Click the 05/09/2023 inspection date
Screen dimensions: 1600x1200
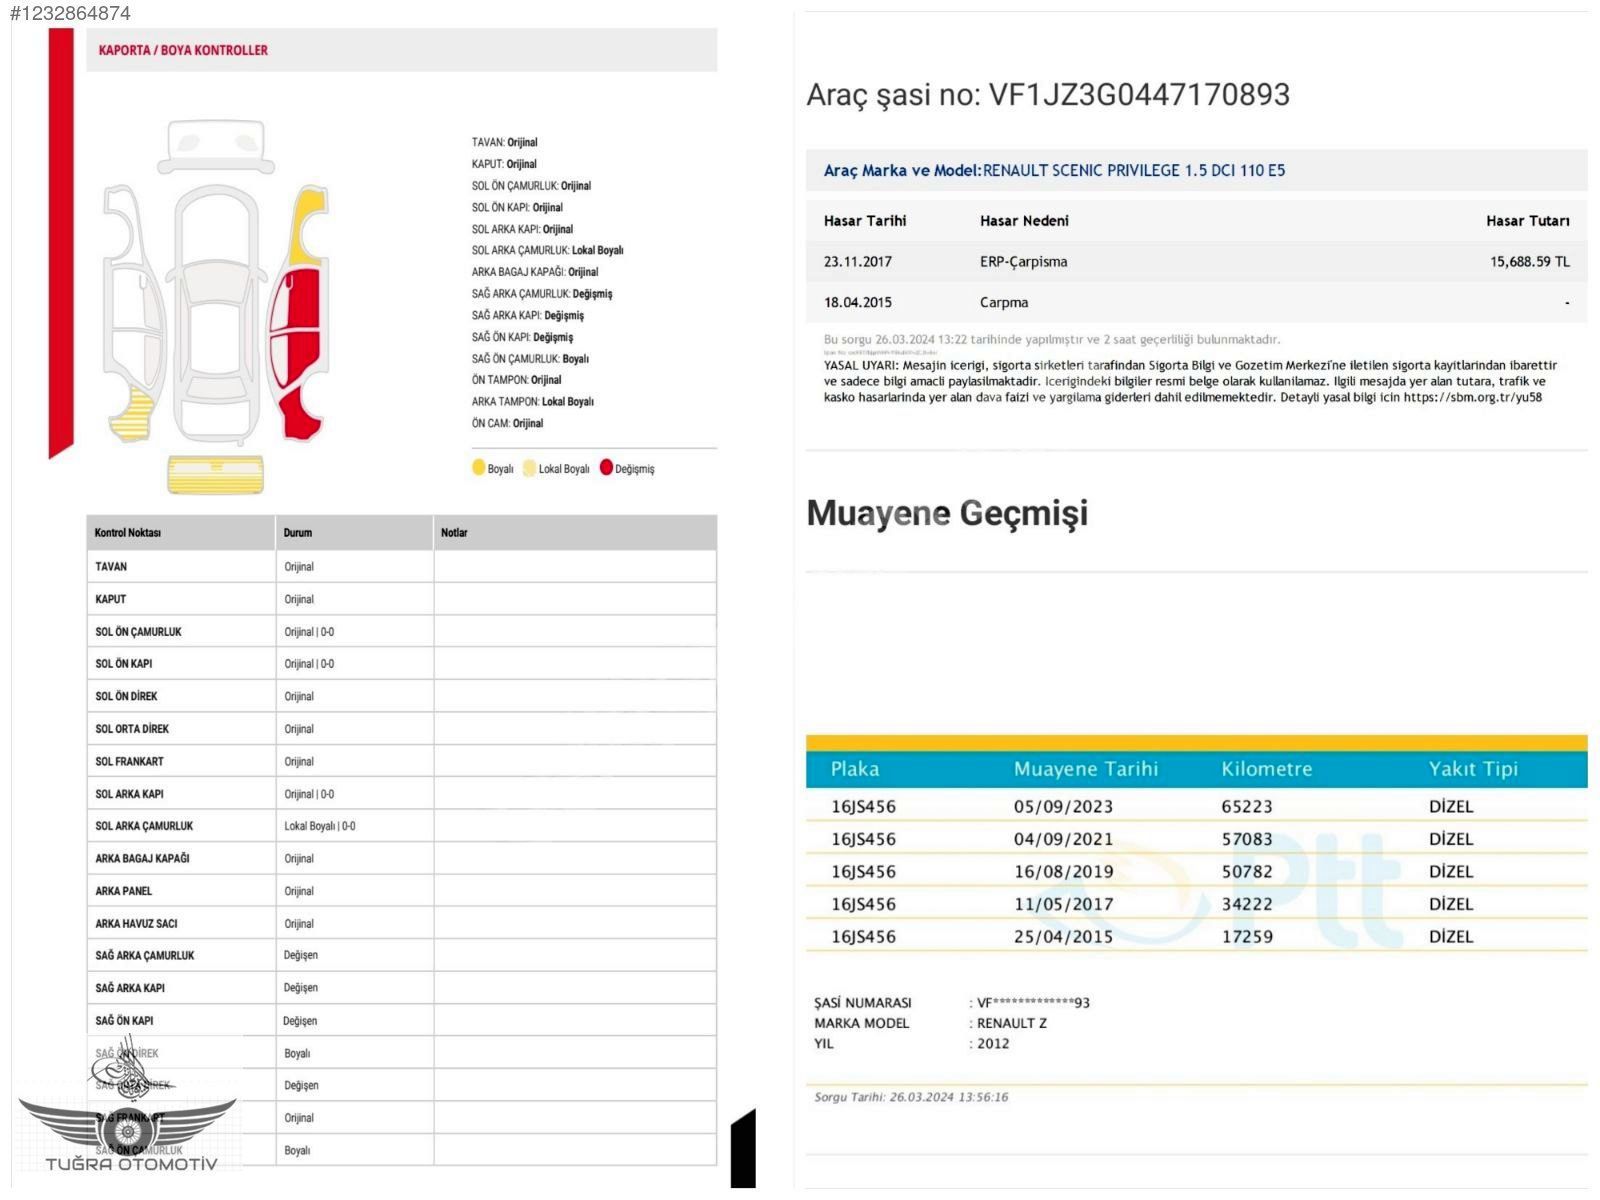[1063, 807]
